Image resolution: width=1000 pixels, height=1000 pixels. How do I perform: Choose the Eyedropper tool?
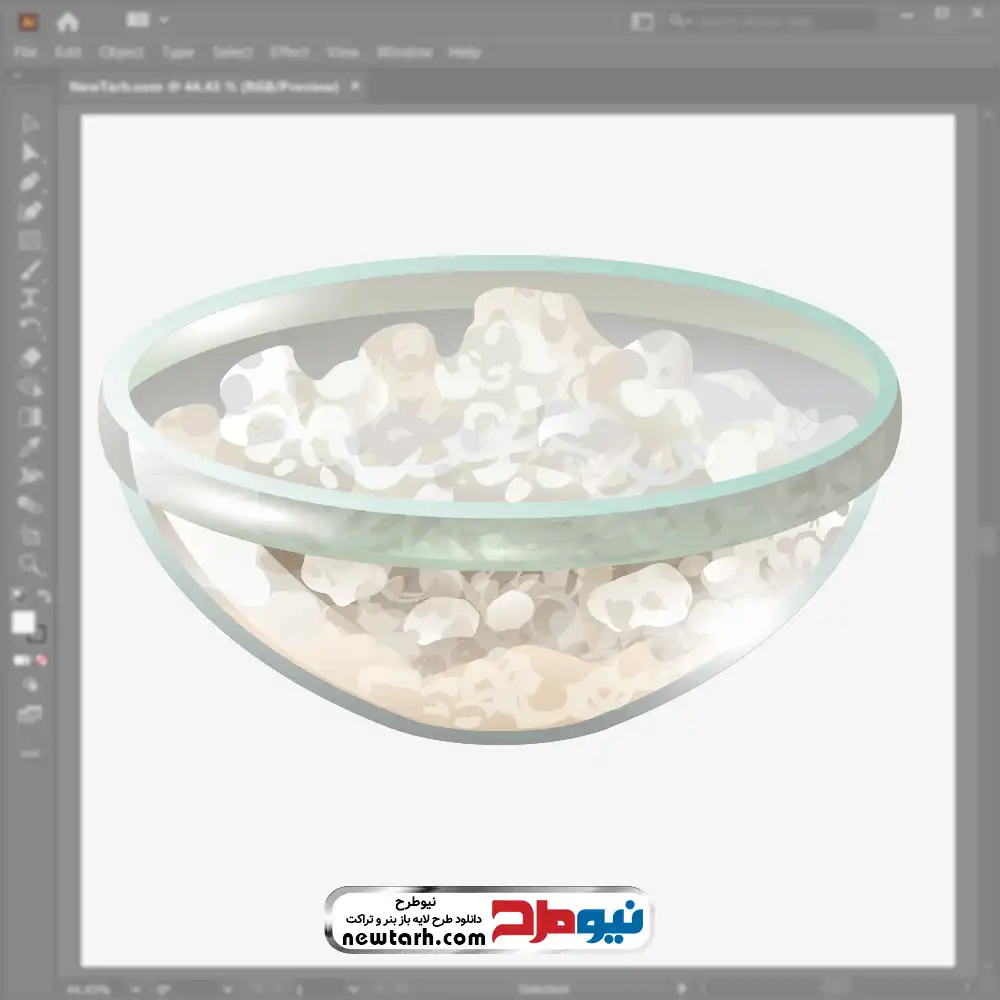coord(30,446)
